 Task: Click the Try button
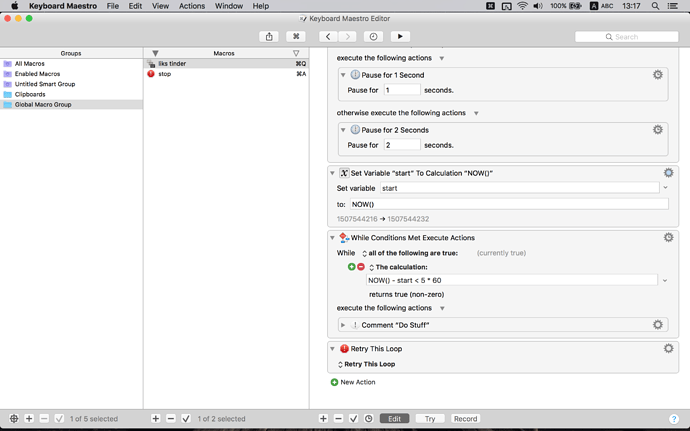pyautogui.click(x=430, y=419)
